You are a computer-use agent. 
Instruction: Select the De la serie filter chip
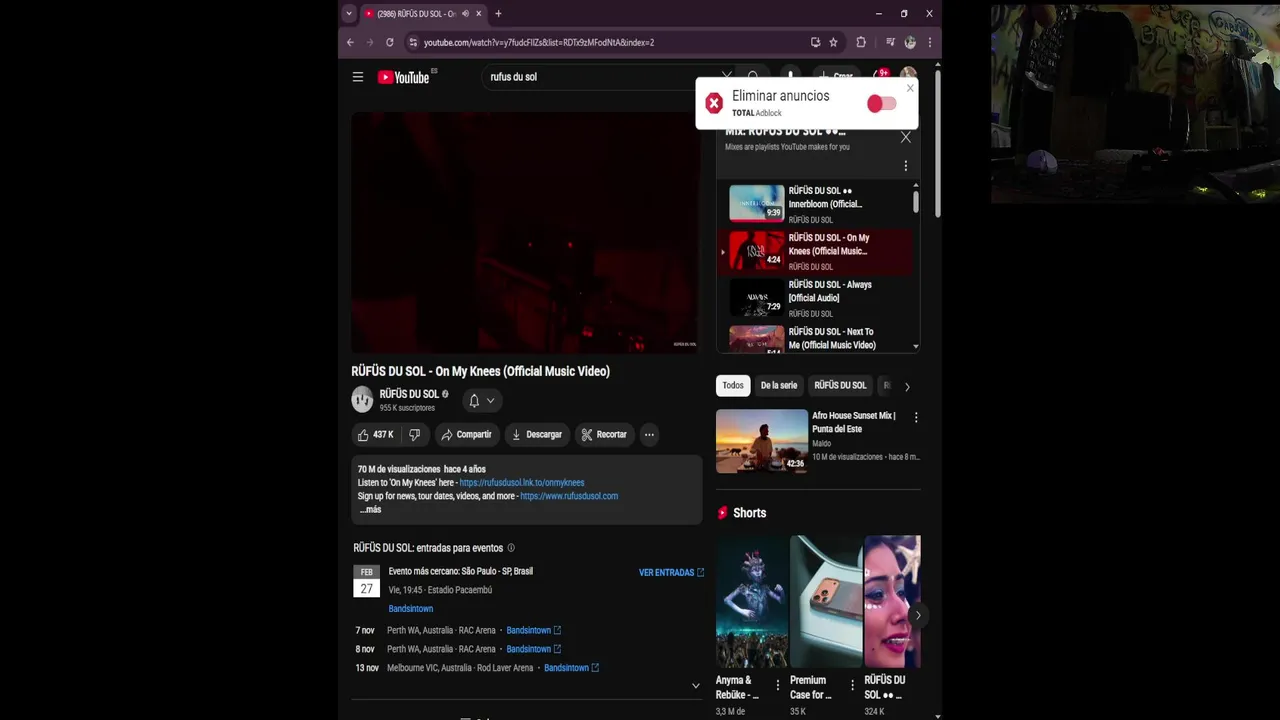coord(779,386)
